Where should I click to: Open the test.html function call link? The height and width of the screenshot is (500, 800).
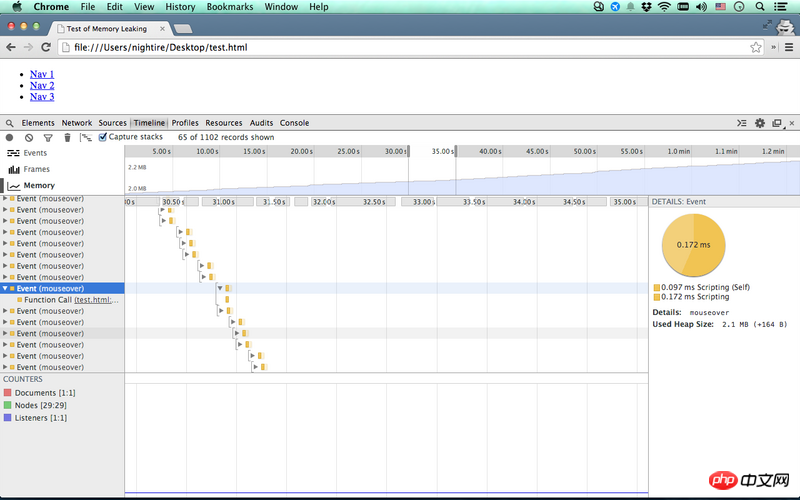96,300
